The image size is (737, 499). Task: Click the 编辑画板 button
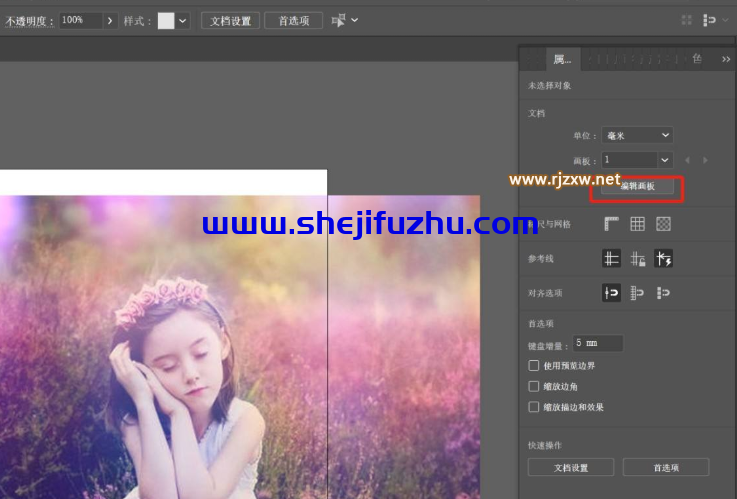click(637, 187)
